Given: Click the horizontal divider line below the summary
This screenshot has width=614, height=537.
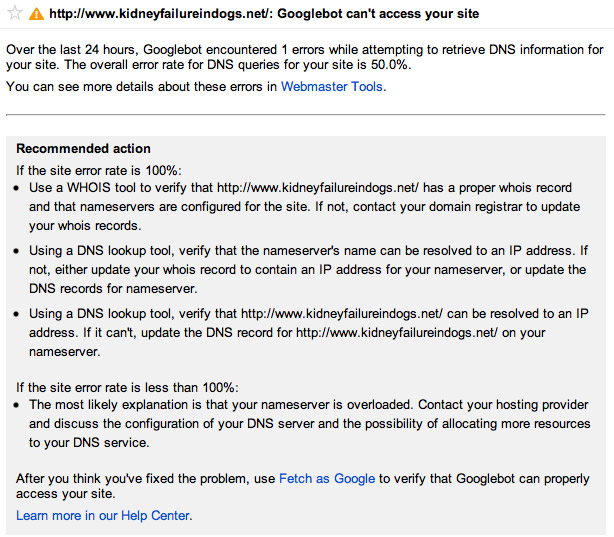Looking at the screenshot, I should click(x=305, y=115).
